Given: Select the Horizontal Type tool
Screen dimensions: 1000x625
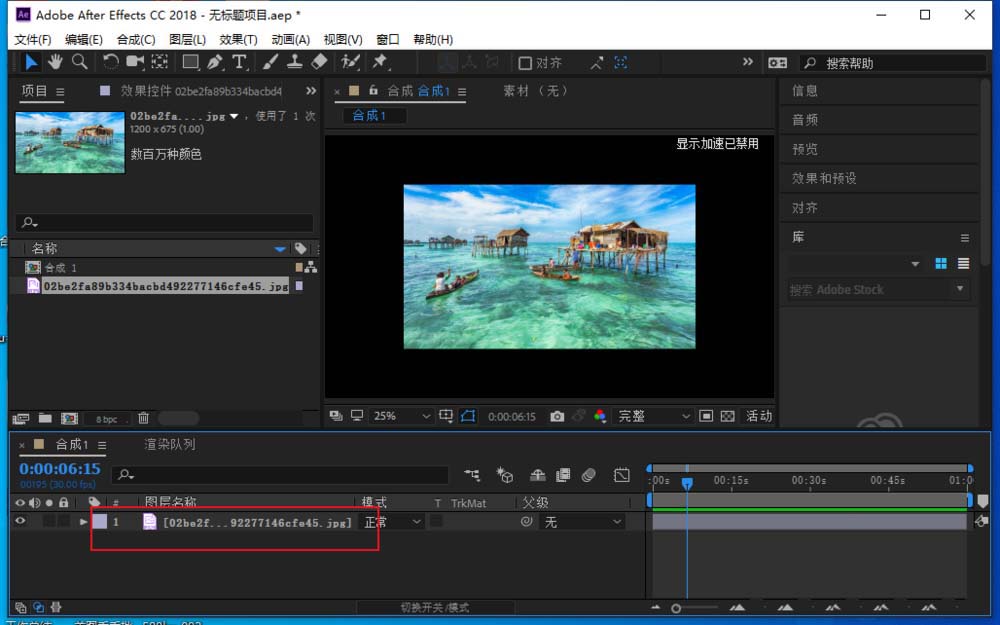Looking at the screenshot, I should pos(240,62).
